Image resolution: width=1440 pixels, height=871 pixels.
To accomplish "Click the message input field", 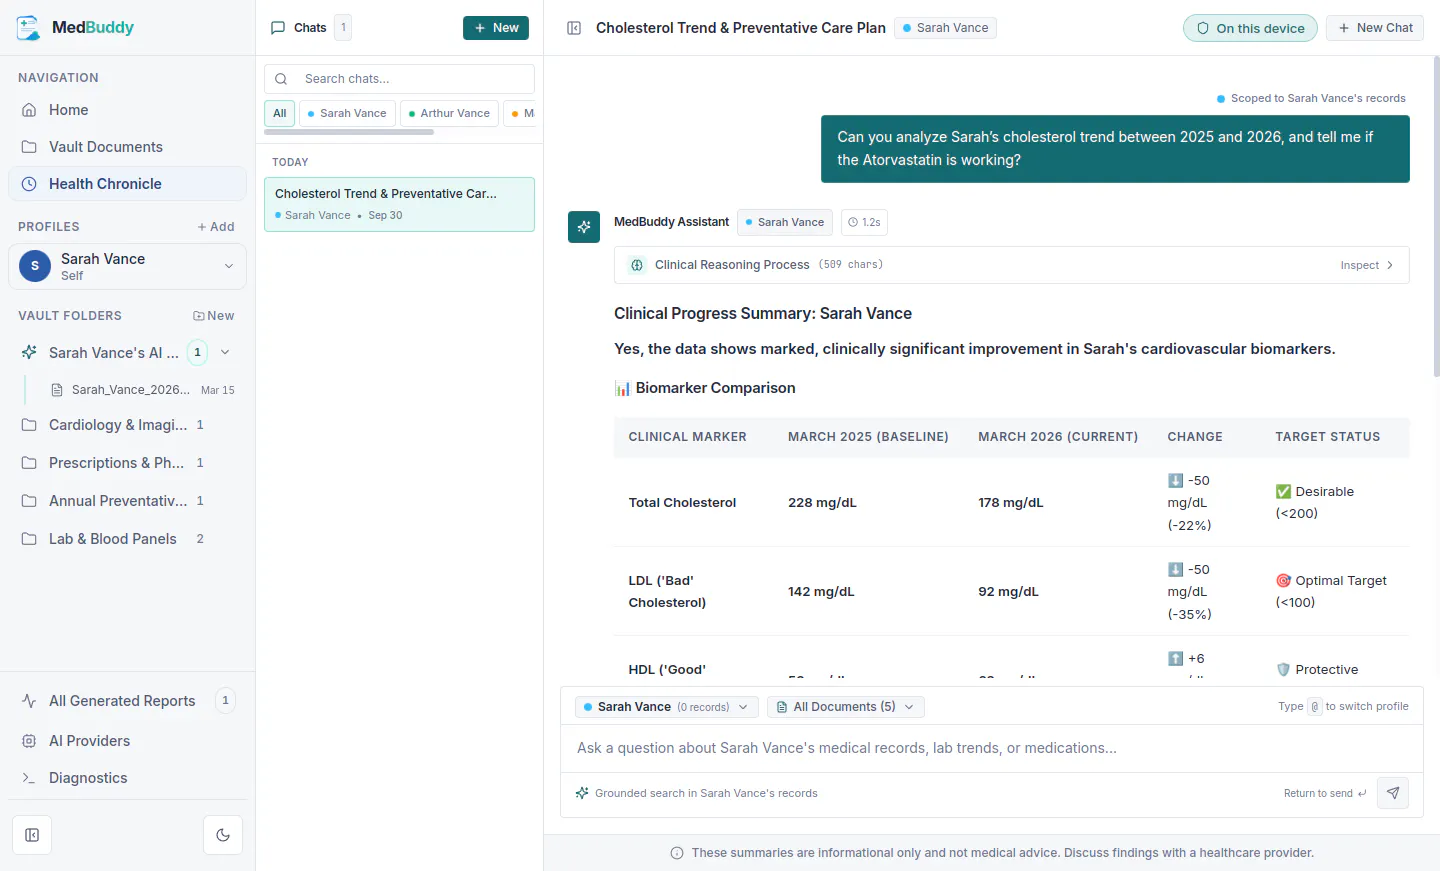I will 992,748.
